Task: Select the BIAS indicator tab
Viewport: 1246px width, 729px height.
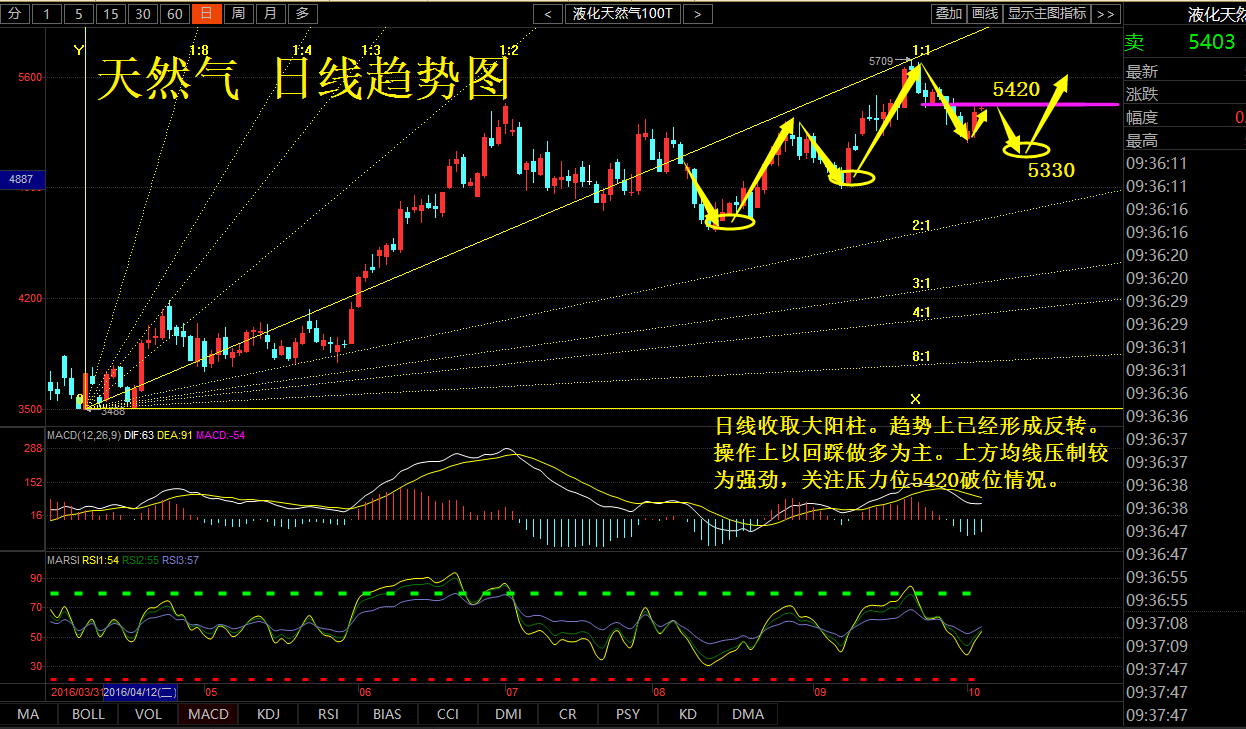Action: coord(387,714)
